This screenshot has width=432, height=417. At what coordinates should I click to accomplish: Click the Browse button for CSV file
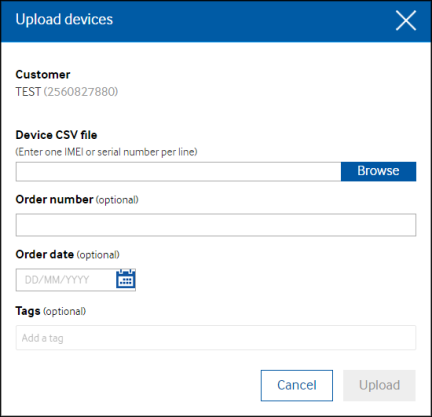point(378,171)
